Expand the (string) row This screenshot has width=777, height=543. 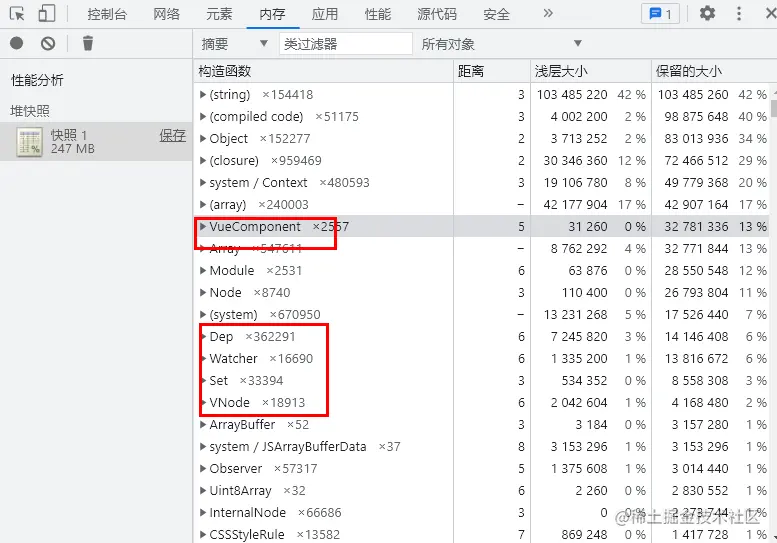point(203,94)
